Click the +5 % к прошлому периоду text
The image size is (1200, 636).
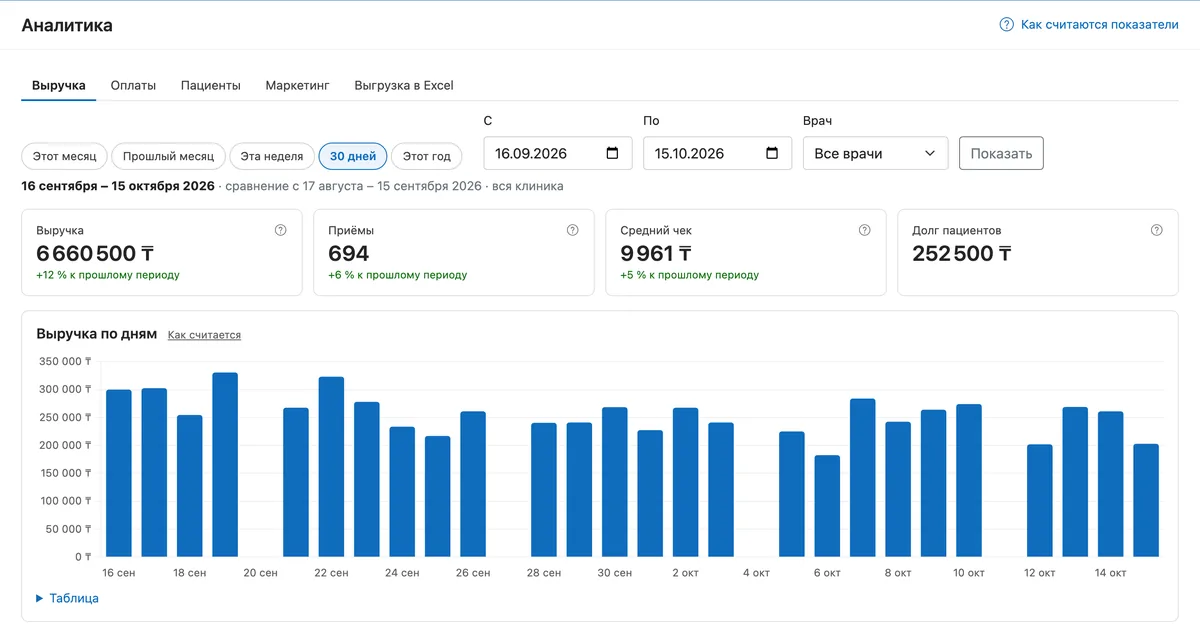689,275
